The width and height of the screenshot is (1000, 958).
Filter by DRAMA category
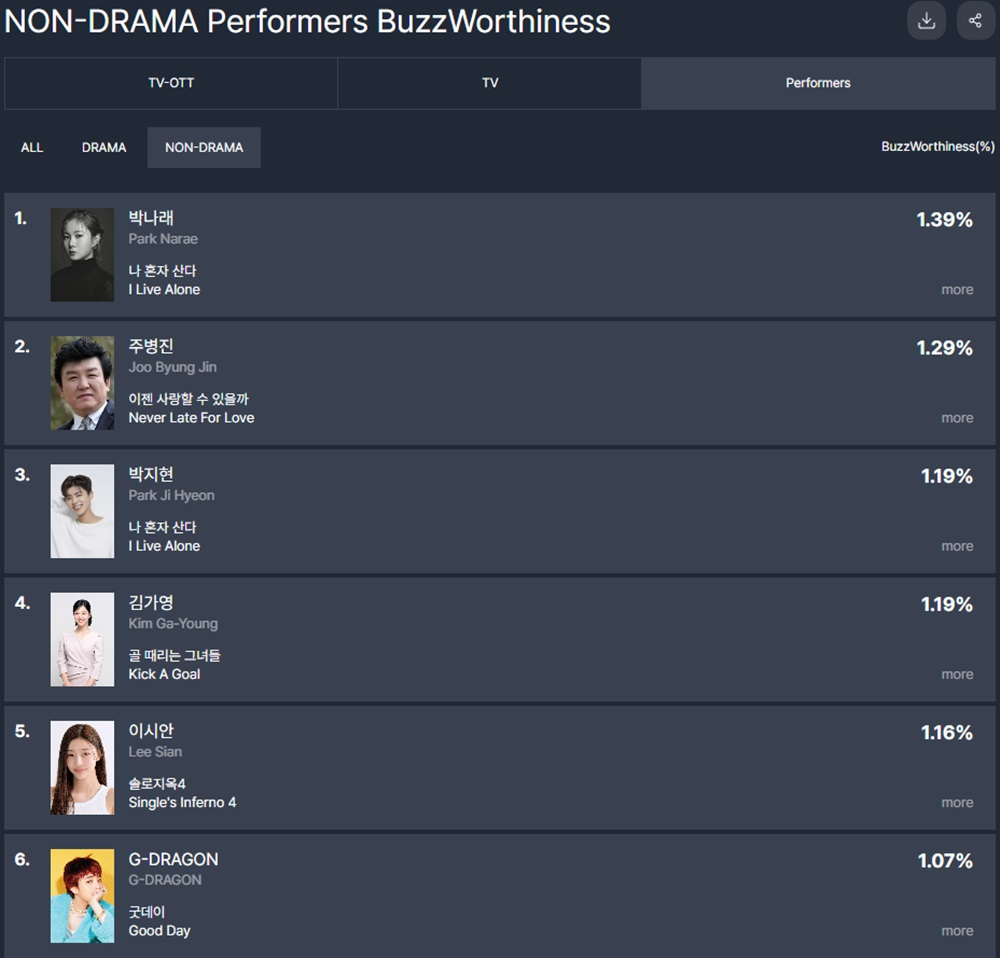point(104,147)
